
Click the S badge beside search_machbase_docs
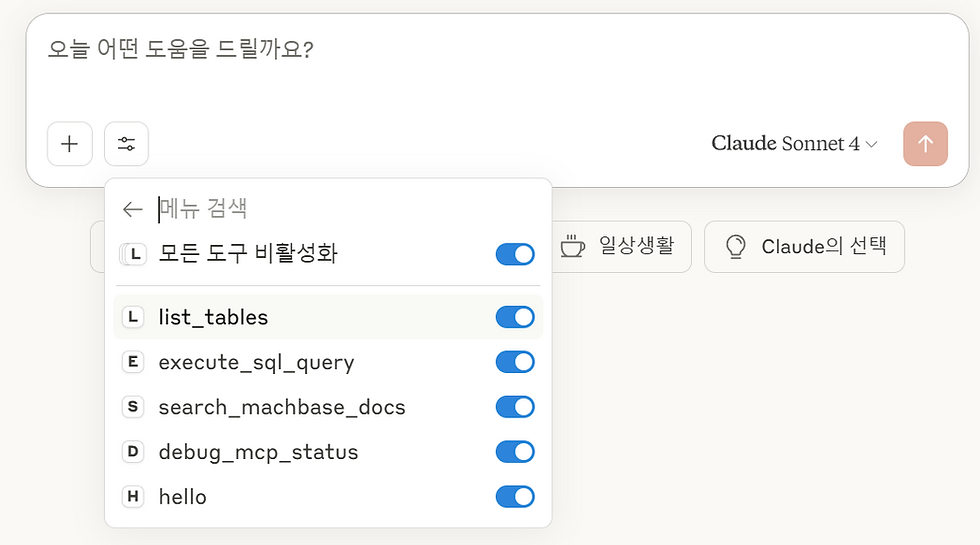[x=132, y=407]
